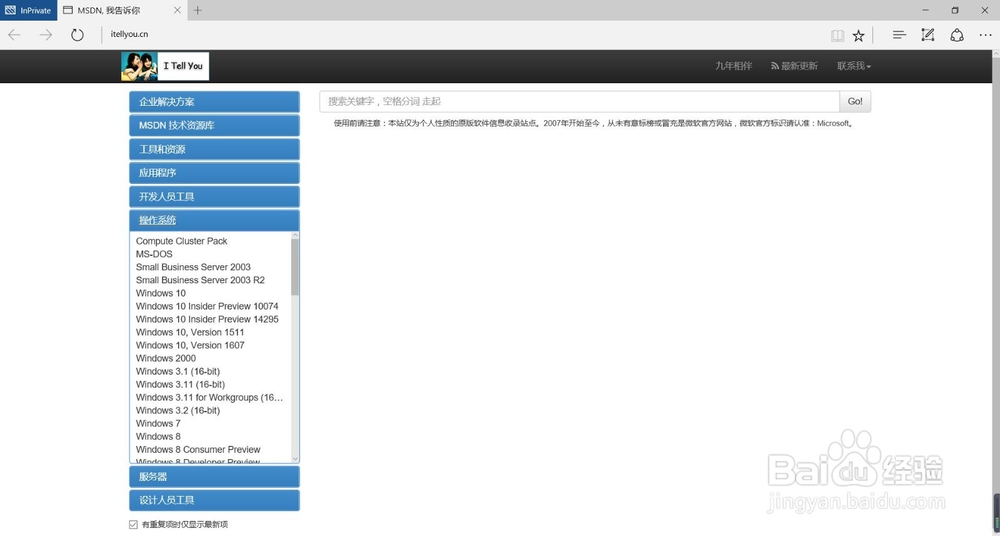Viewport: 1000px width, 536px height.
Task: Expand the 联系我 dropdown menu
Action: click(854, 66)
